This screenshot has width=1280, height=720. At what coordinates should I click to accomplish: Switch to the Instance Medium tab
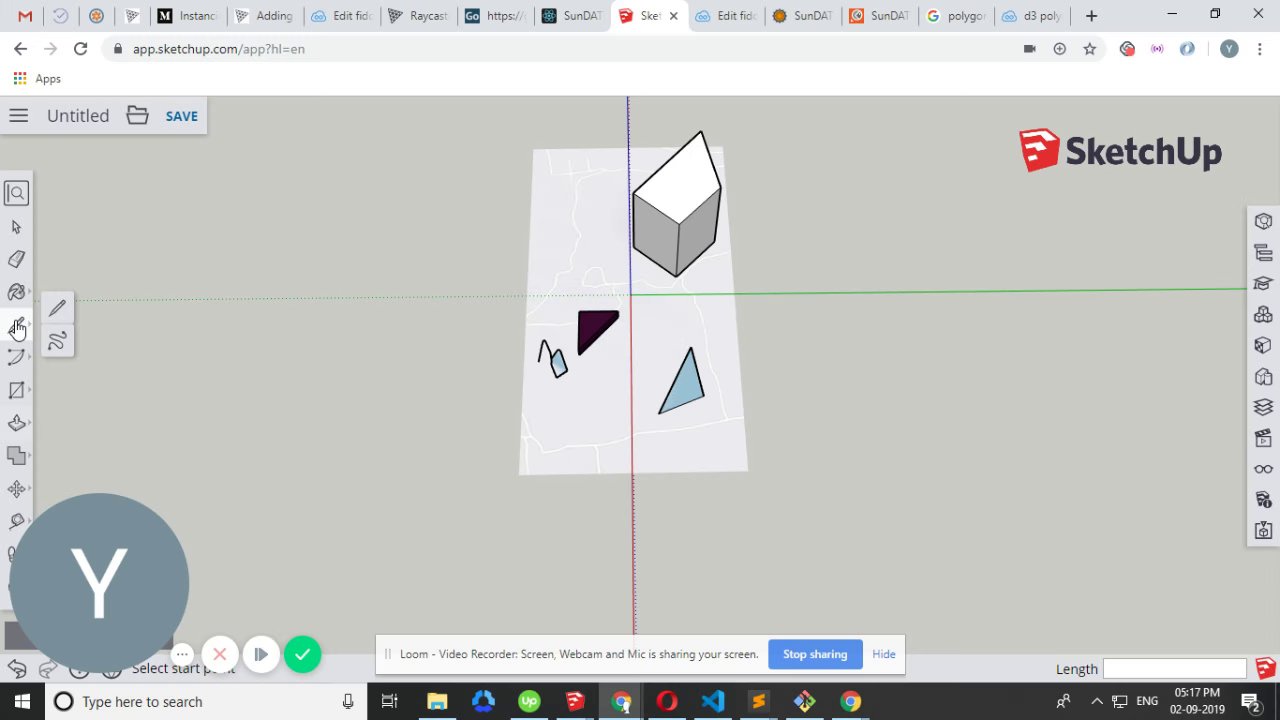(189, 16)
